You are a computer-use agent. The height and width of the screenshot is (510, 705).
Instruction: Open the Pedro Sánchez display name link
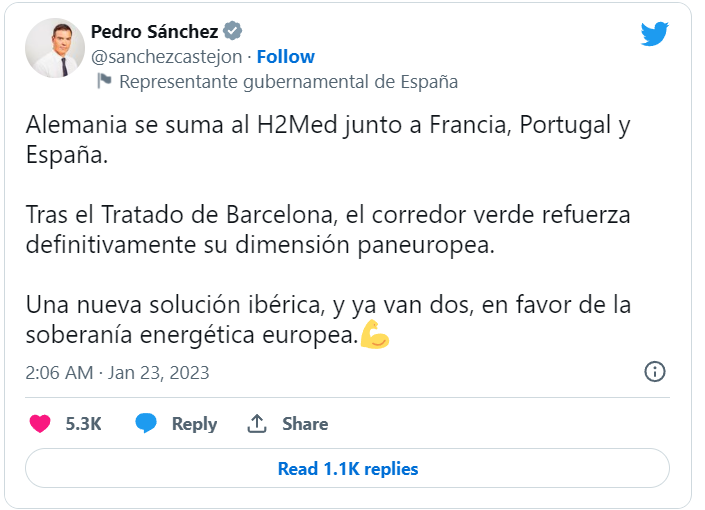[x=153, y=30]
